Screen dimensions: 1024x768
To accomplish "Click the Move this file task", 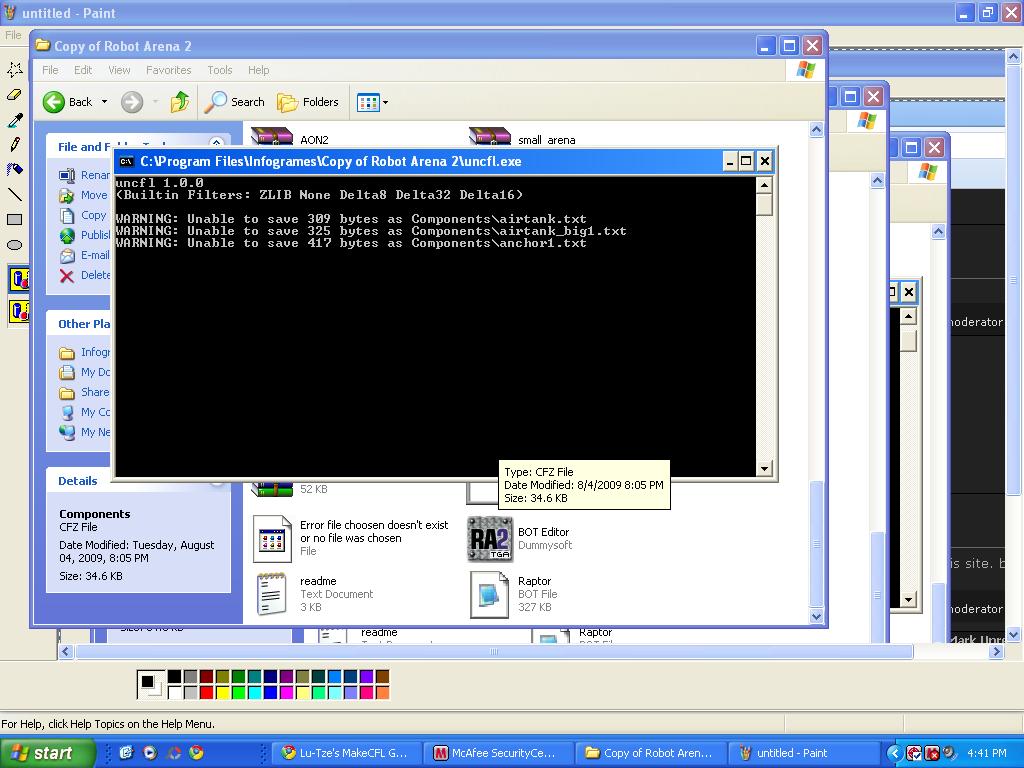I will [x=84, y=195].
